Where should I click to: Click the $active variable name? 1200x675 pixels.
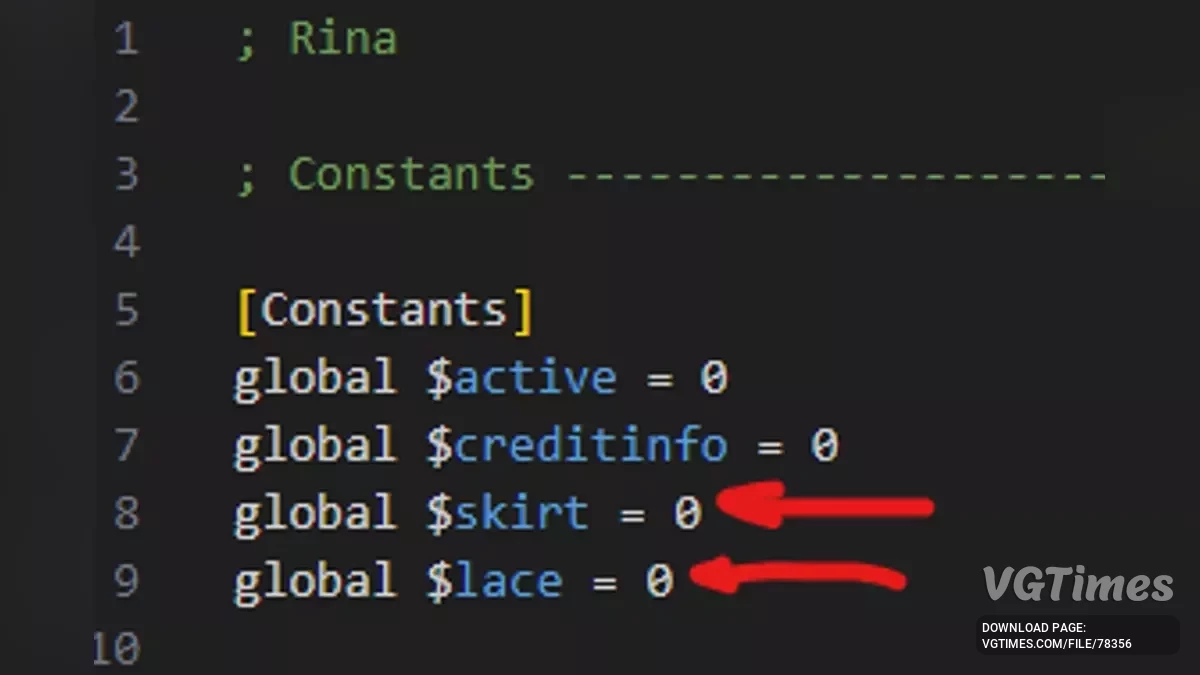point(522,378)
